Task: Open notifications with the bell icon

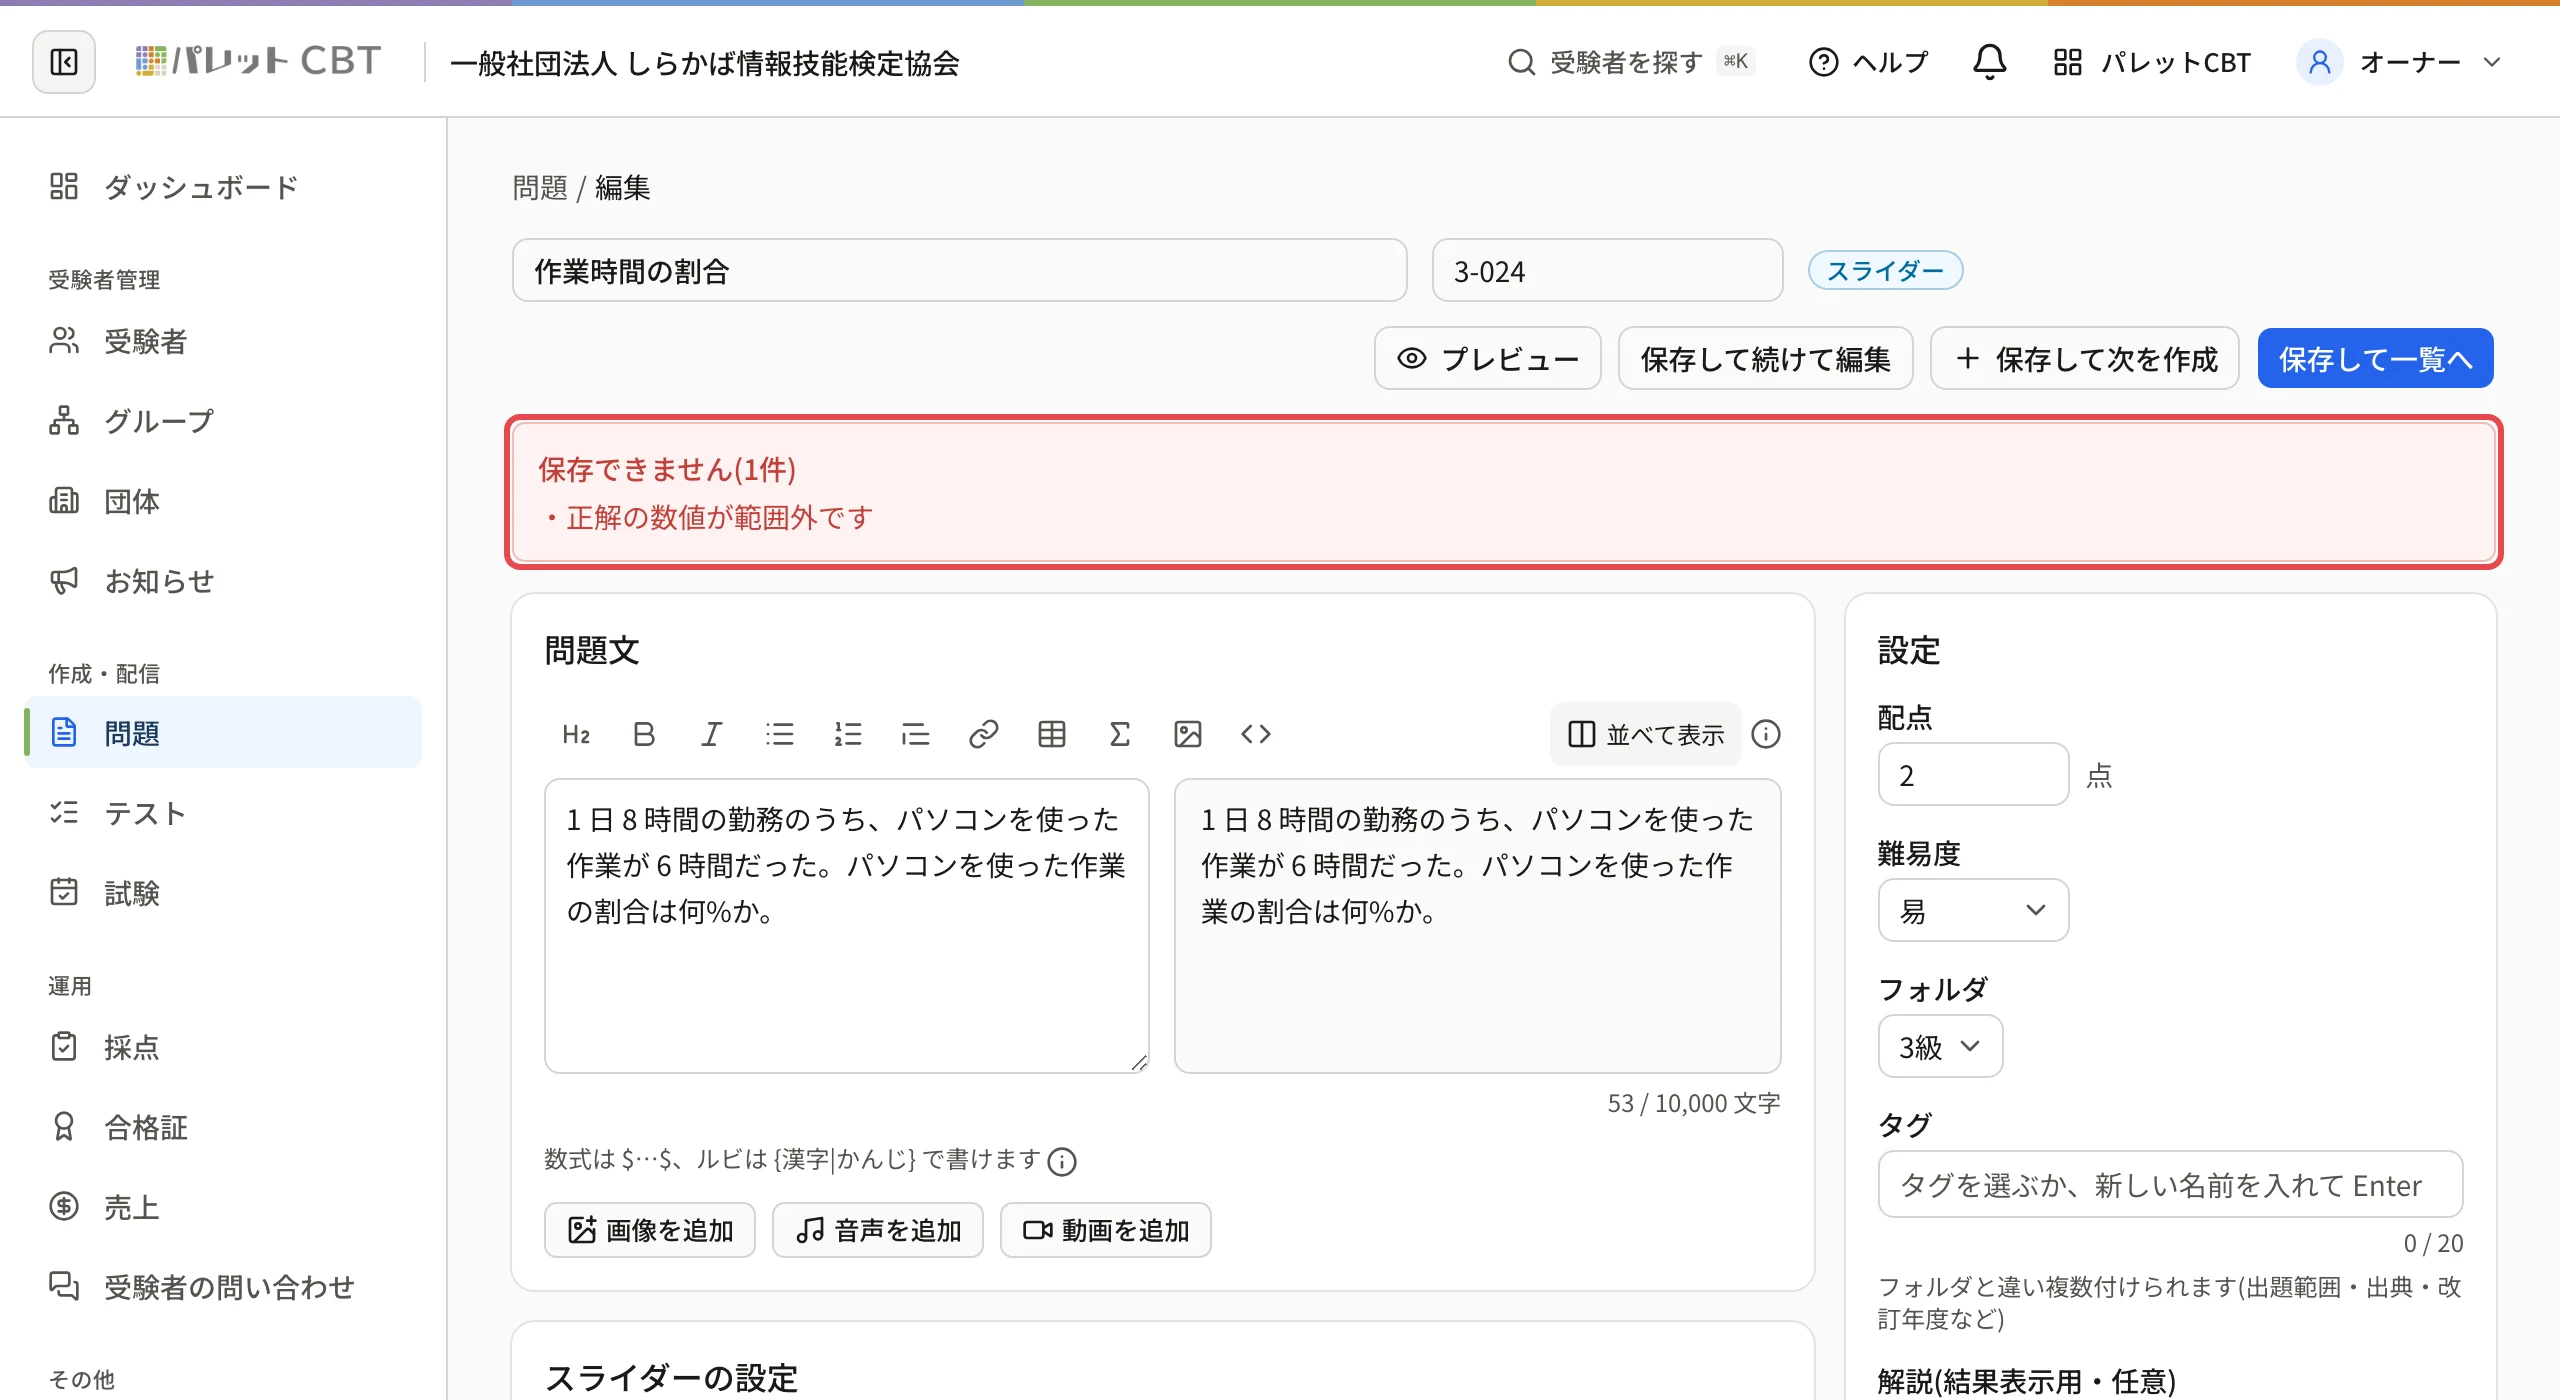Action: [x=1990, y=62]
